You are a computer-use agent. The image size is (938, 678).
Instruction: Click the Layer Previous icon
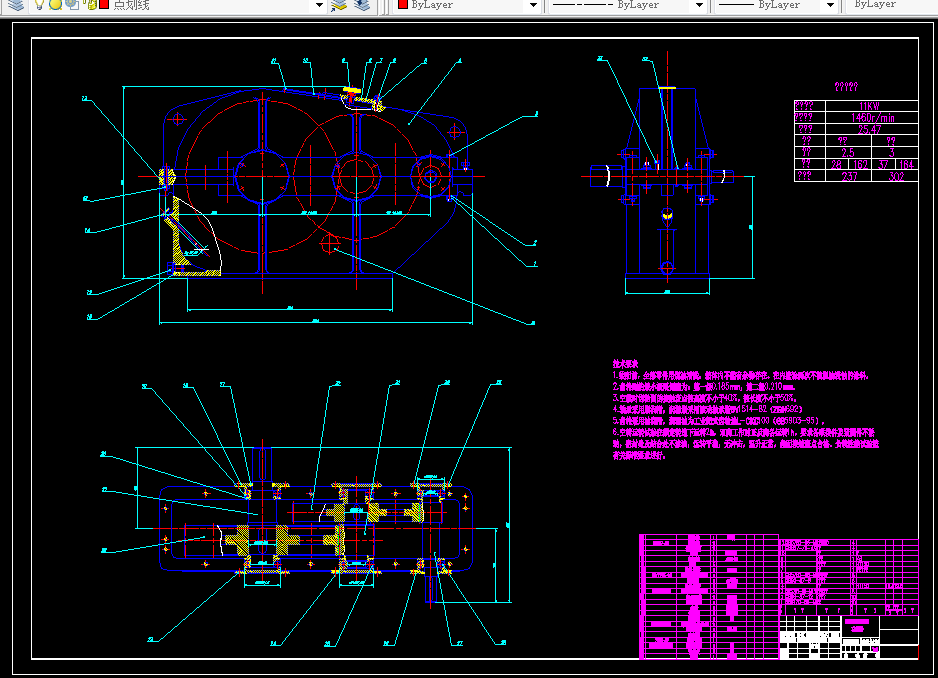[x=362, y=5]
